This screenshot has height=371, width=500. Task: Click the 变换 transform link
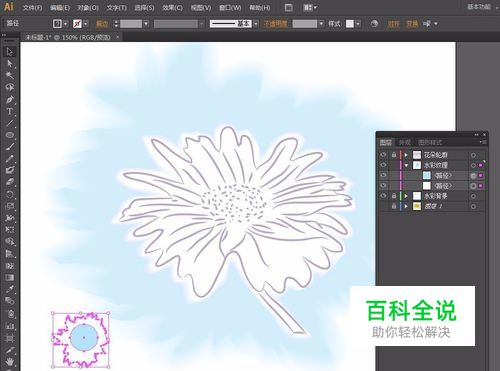[x=412, y=24]
